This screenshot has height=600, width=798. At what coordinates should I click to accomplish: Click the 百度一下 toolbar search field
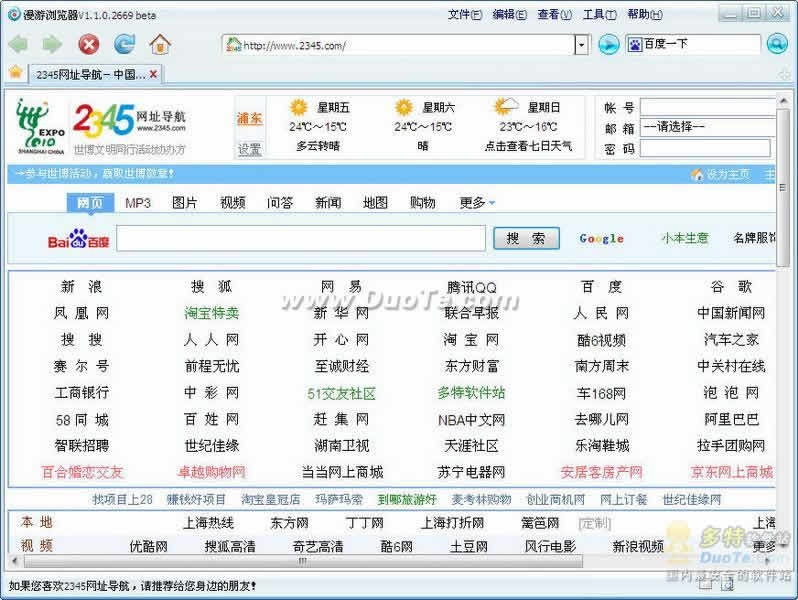(x=694, y=44)
